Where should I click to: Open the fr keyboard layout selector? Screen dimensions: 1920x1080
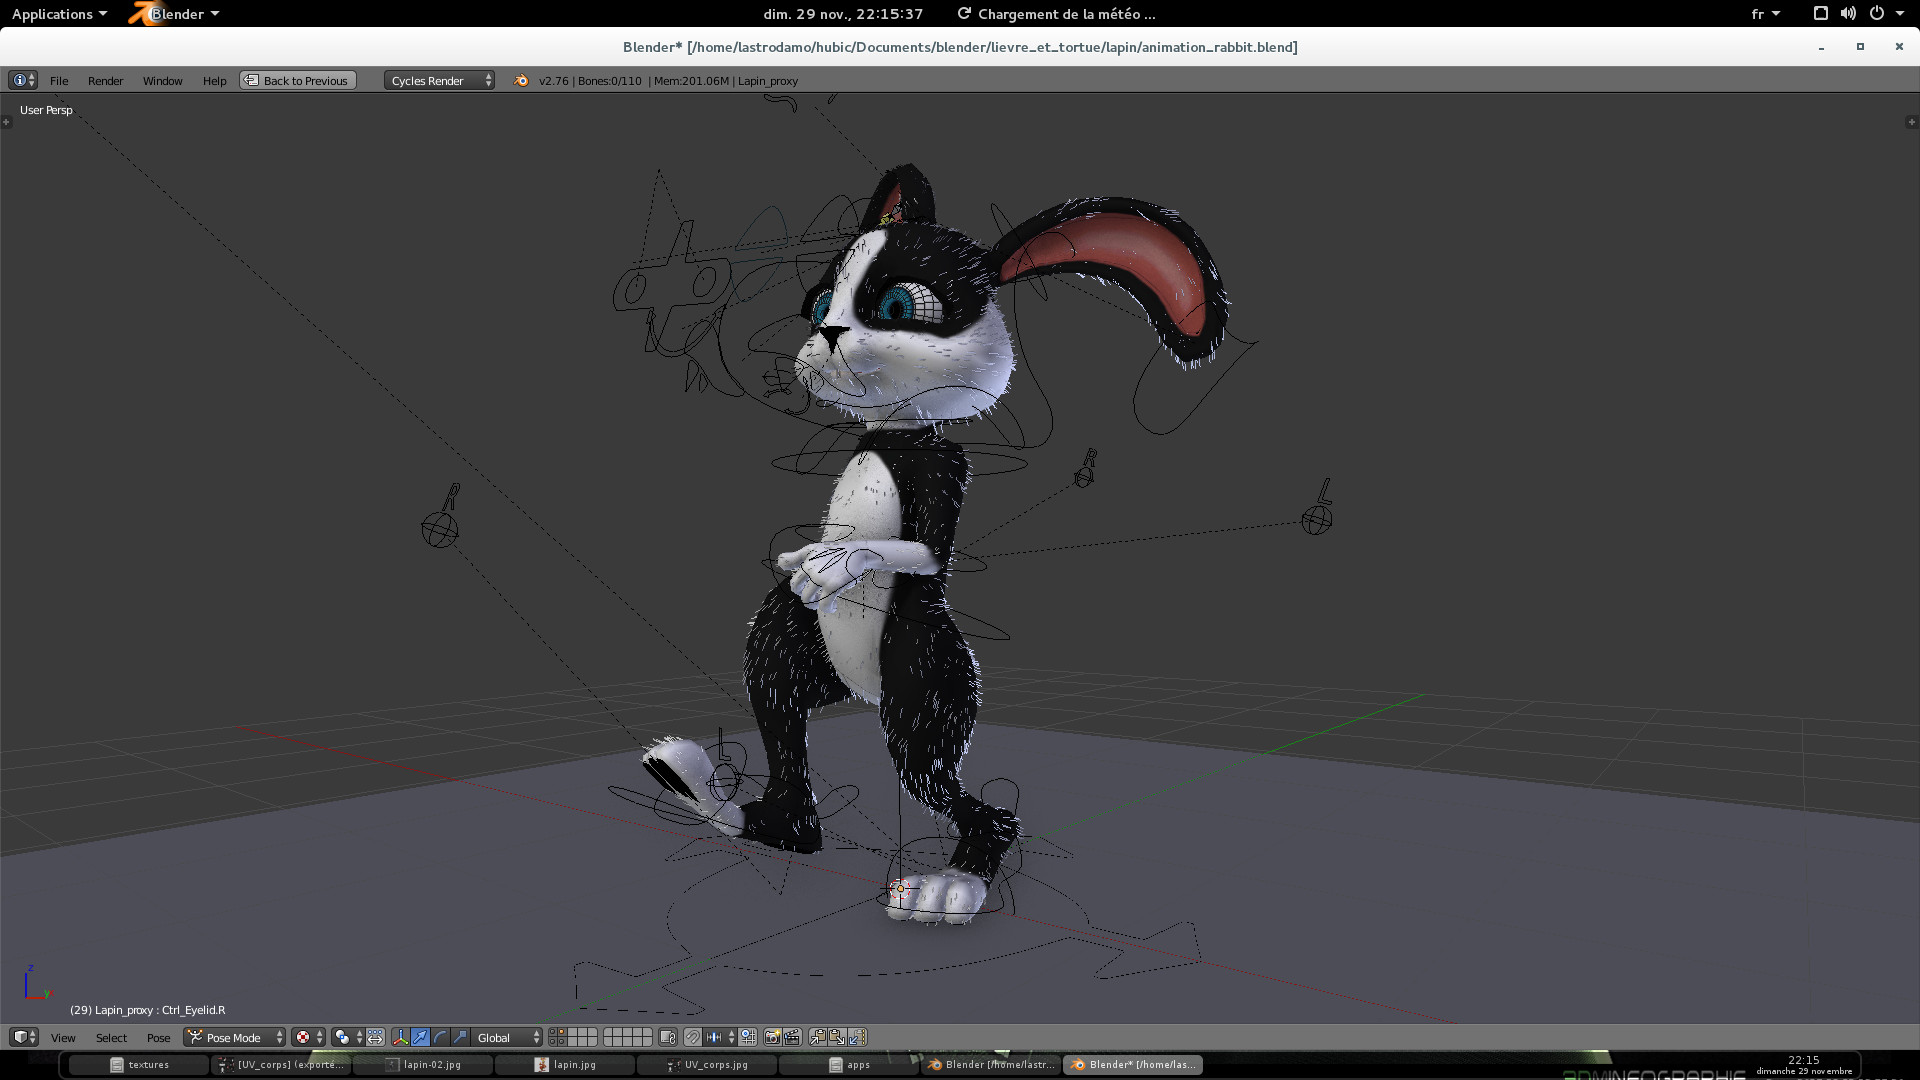(1765, 14)
